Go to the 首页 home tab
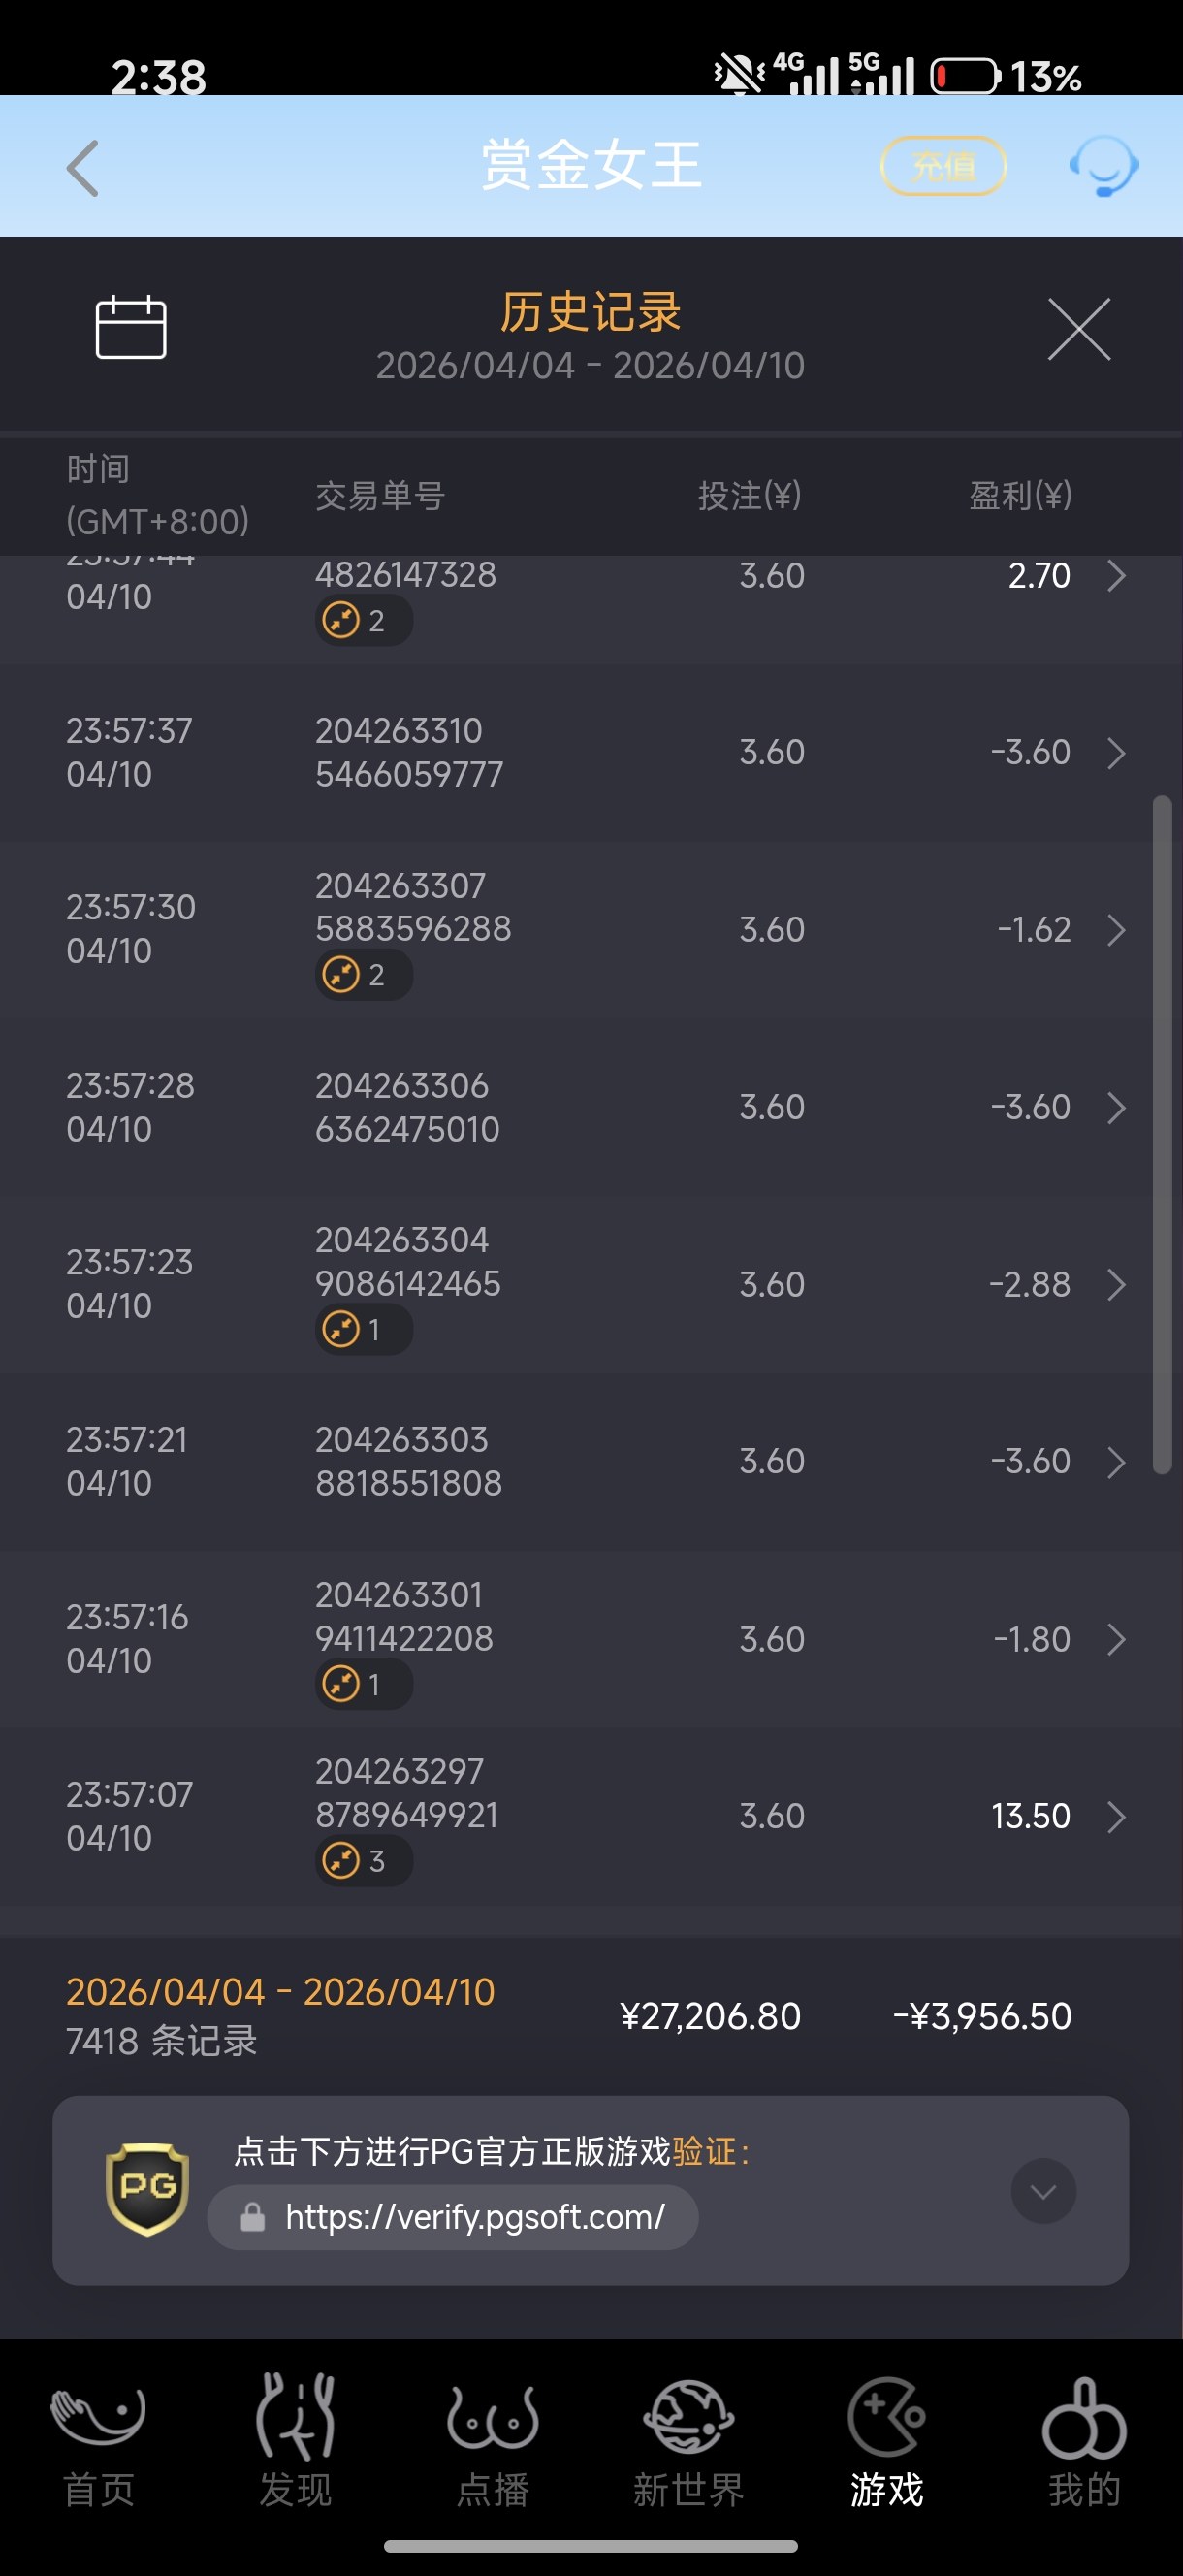The image size is (1183, 2576). point(98,2441)
